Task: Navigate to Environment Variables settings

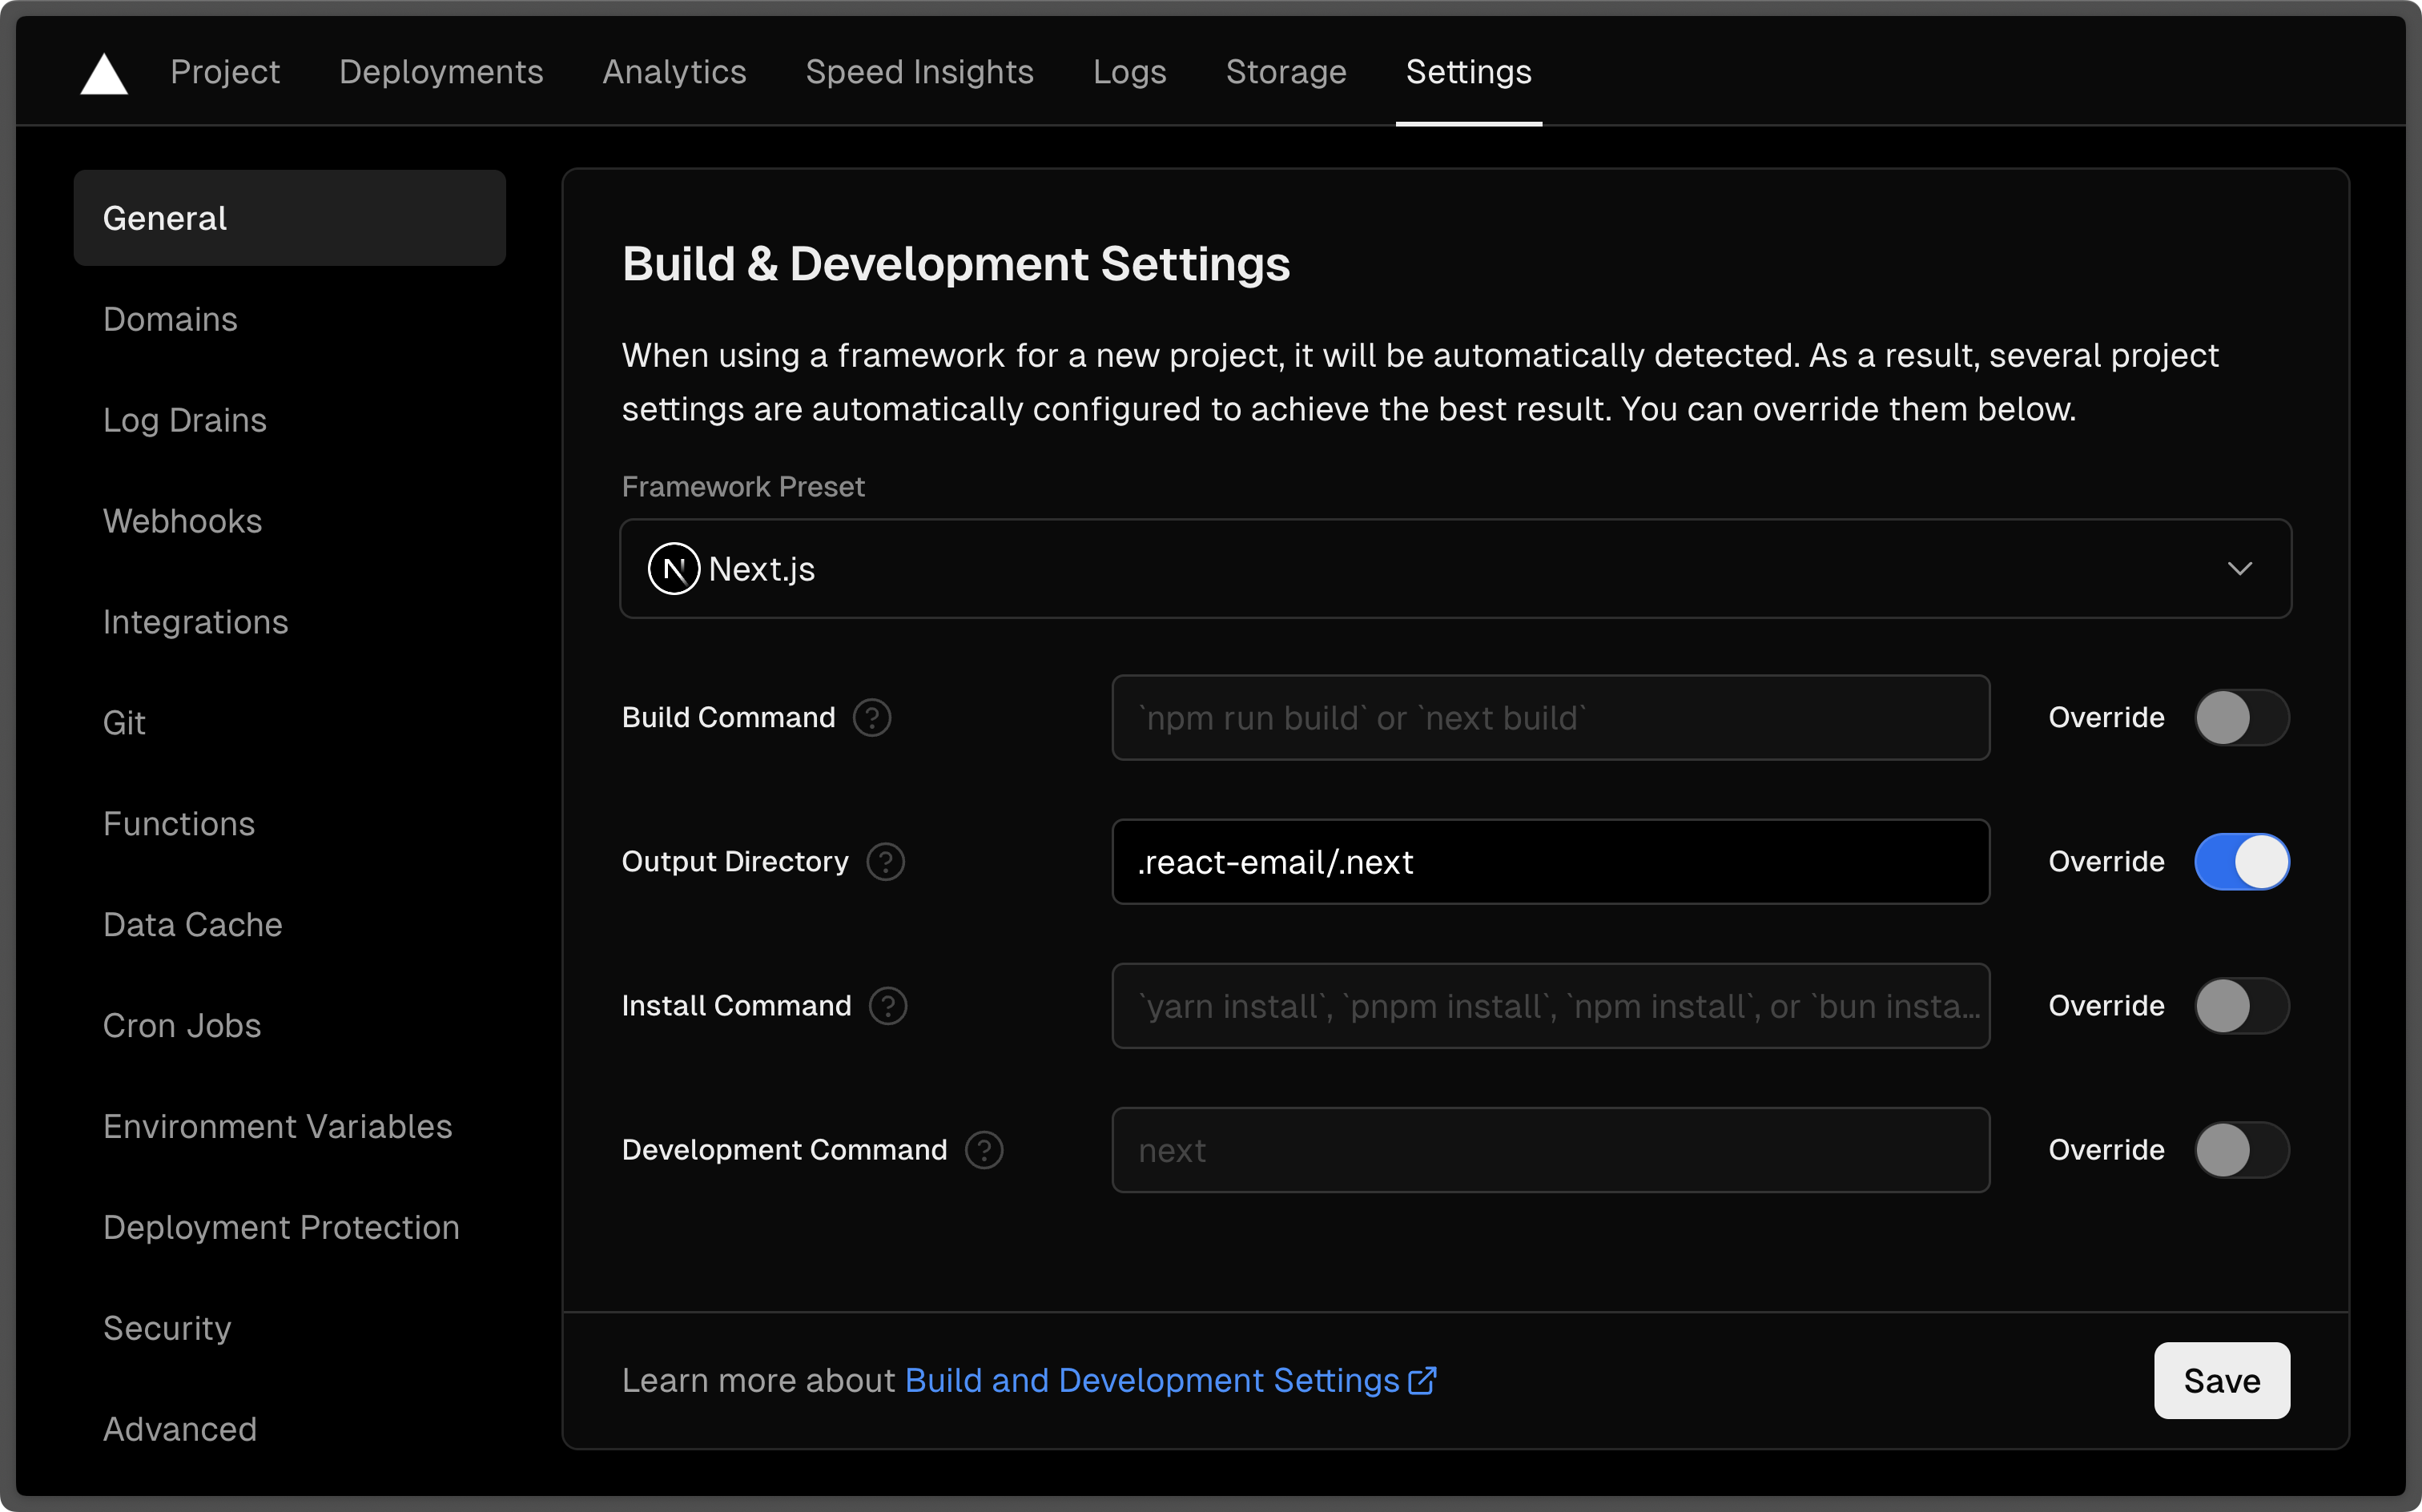Action: (277, 1125)
